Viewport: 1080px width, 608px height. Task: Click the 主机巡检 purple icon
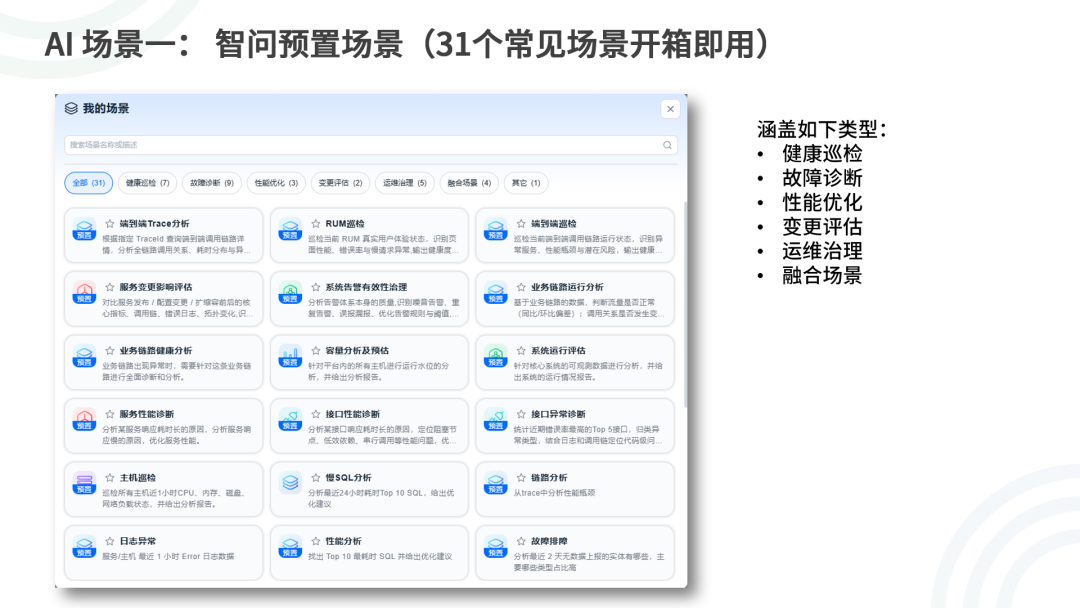pos(84,483)
